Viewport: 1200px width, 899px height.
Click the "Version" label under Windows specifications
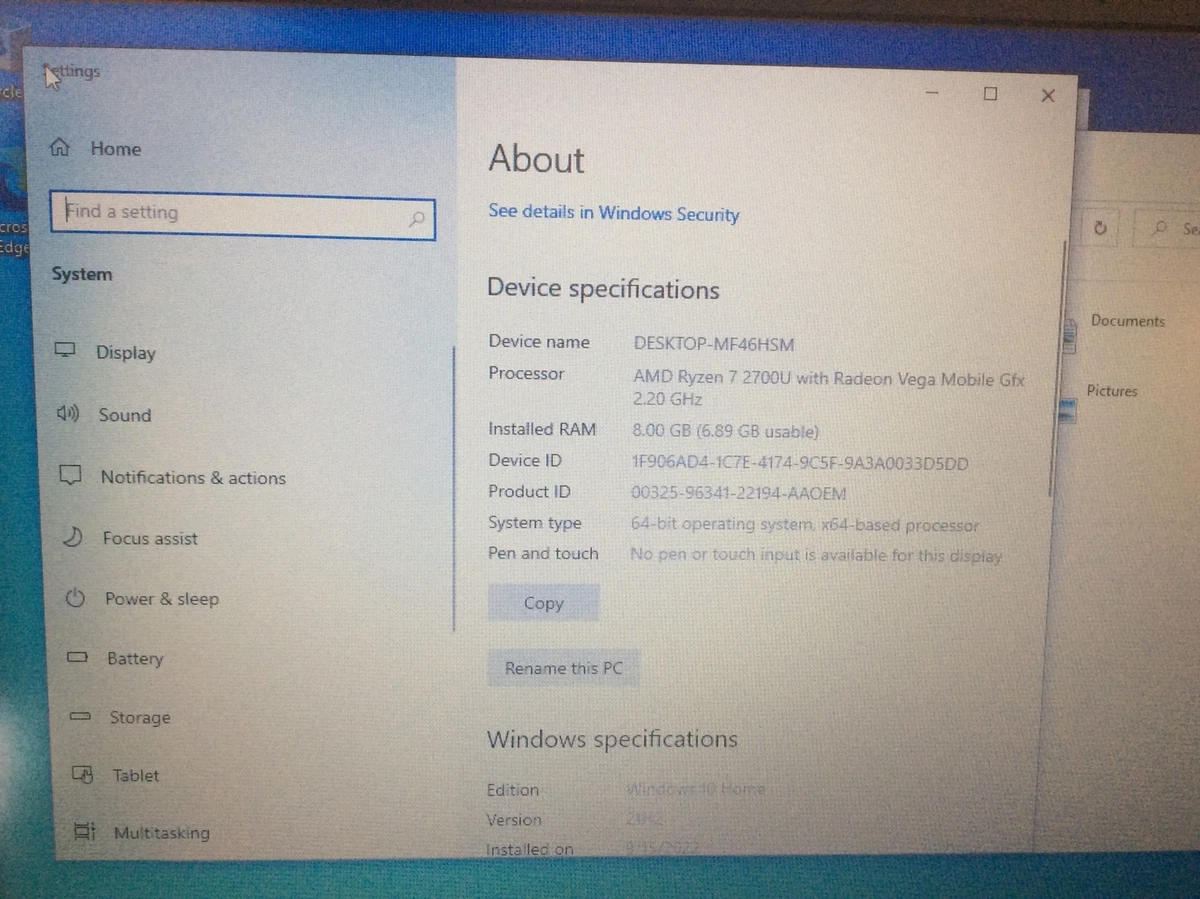(514, 820)
